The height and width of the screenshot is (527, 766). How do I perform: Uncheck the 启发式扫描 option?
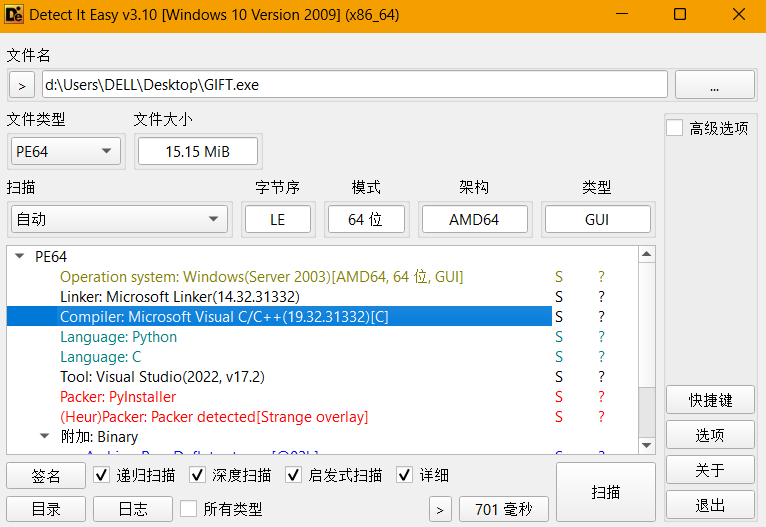click(x=294, y=475)
